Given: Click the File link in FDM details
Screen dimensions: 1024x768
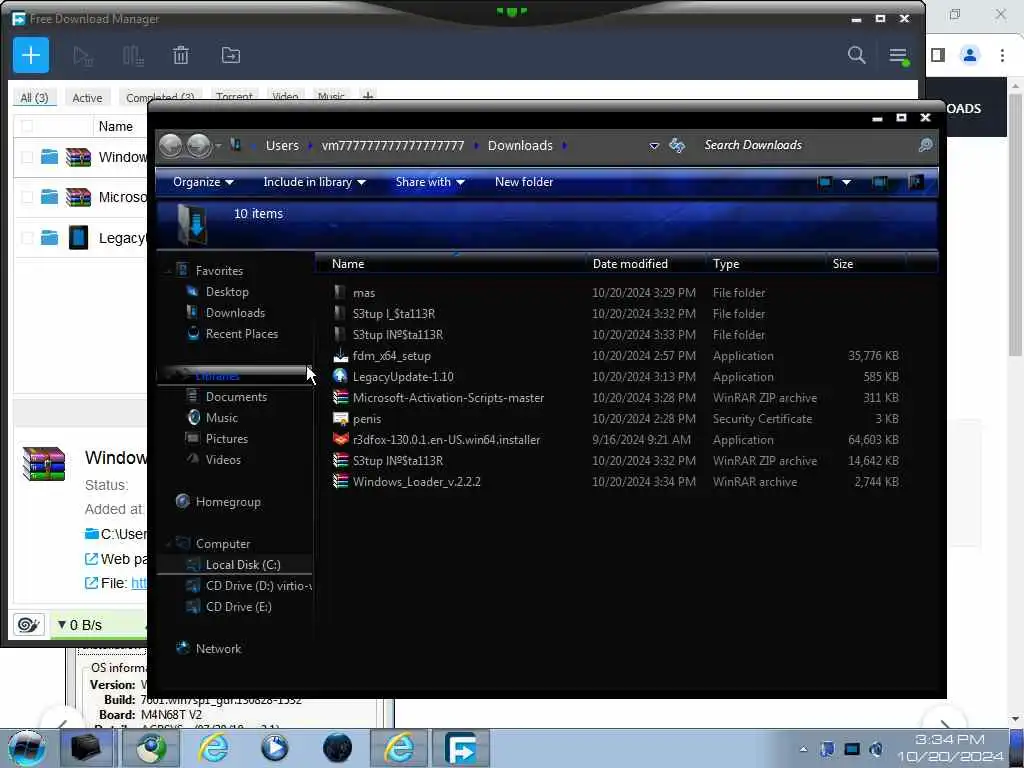Looking at the screenshot, I should tap(139, 583).
